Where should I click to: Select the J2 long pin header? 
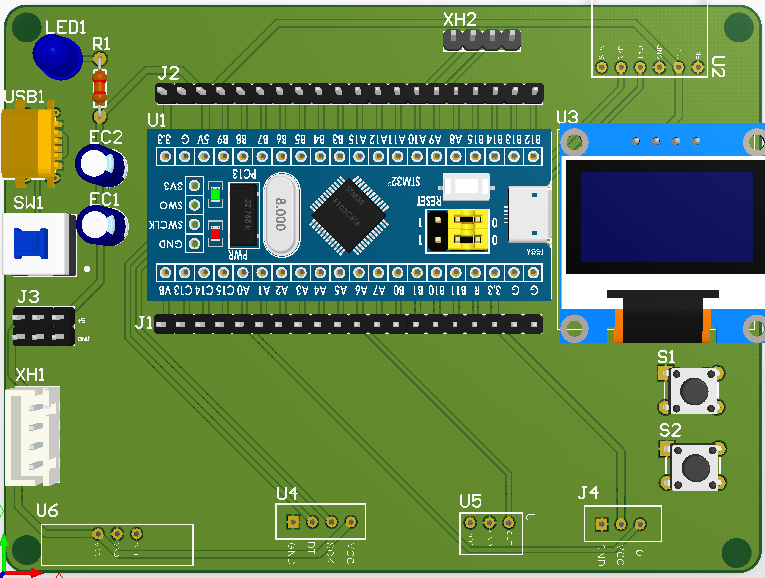tap(349, 93)
